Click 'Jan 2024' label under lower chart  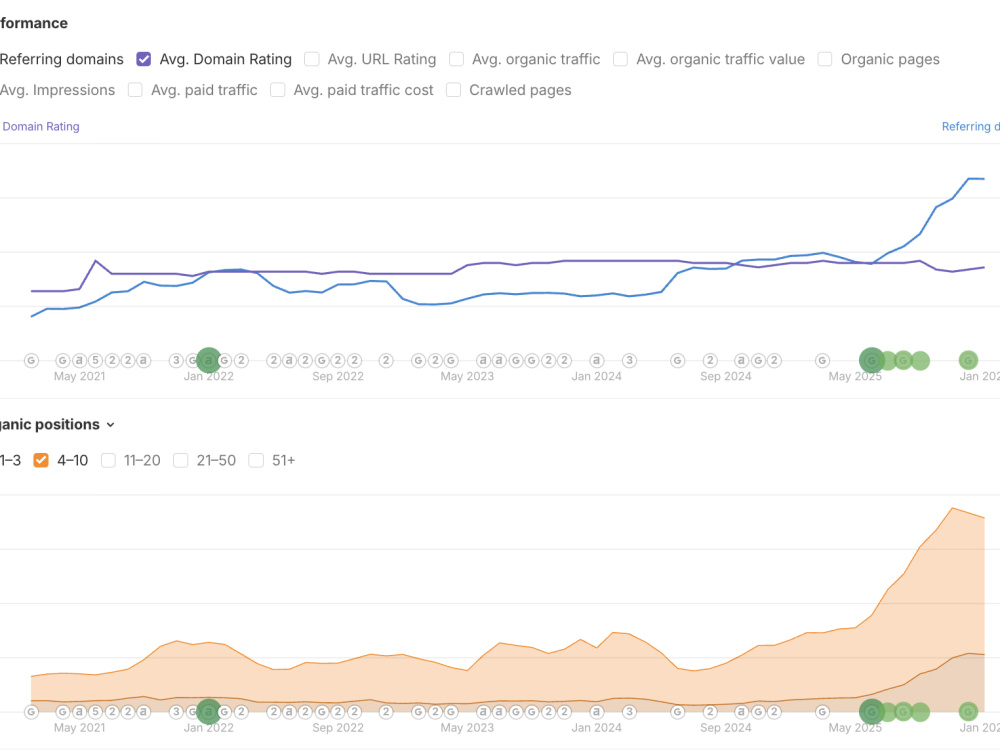click(x=596, y=728)
